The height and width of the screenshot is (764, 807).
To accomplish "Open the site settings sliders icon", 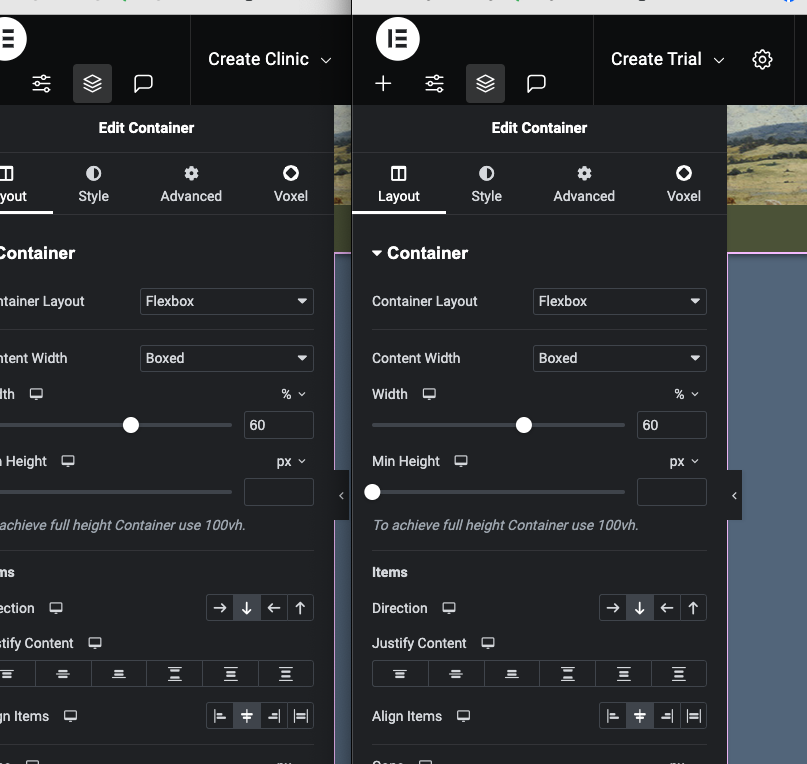I will [x=434, y=84].
